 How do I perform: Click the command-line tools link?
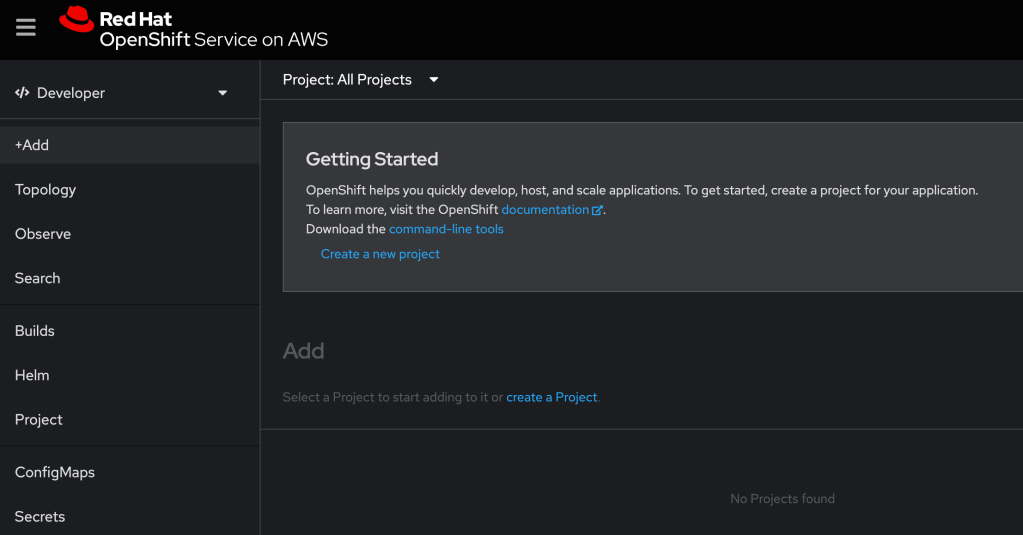coord(446,229)
